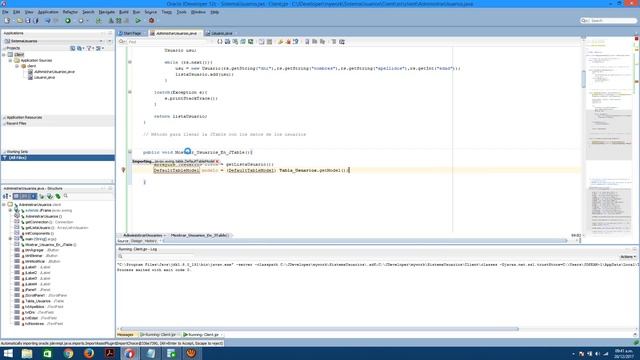
Task: Open the Build menu
Action: 124,12
